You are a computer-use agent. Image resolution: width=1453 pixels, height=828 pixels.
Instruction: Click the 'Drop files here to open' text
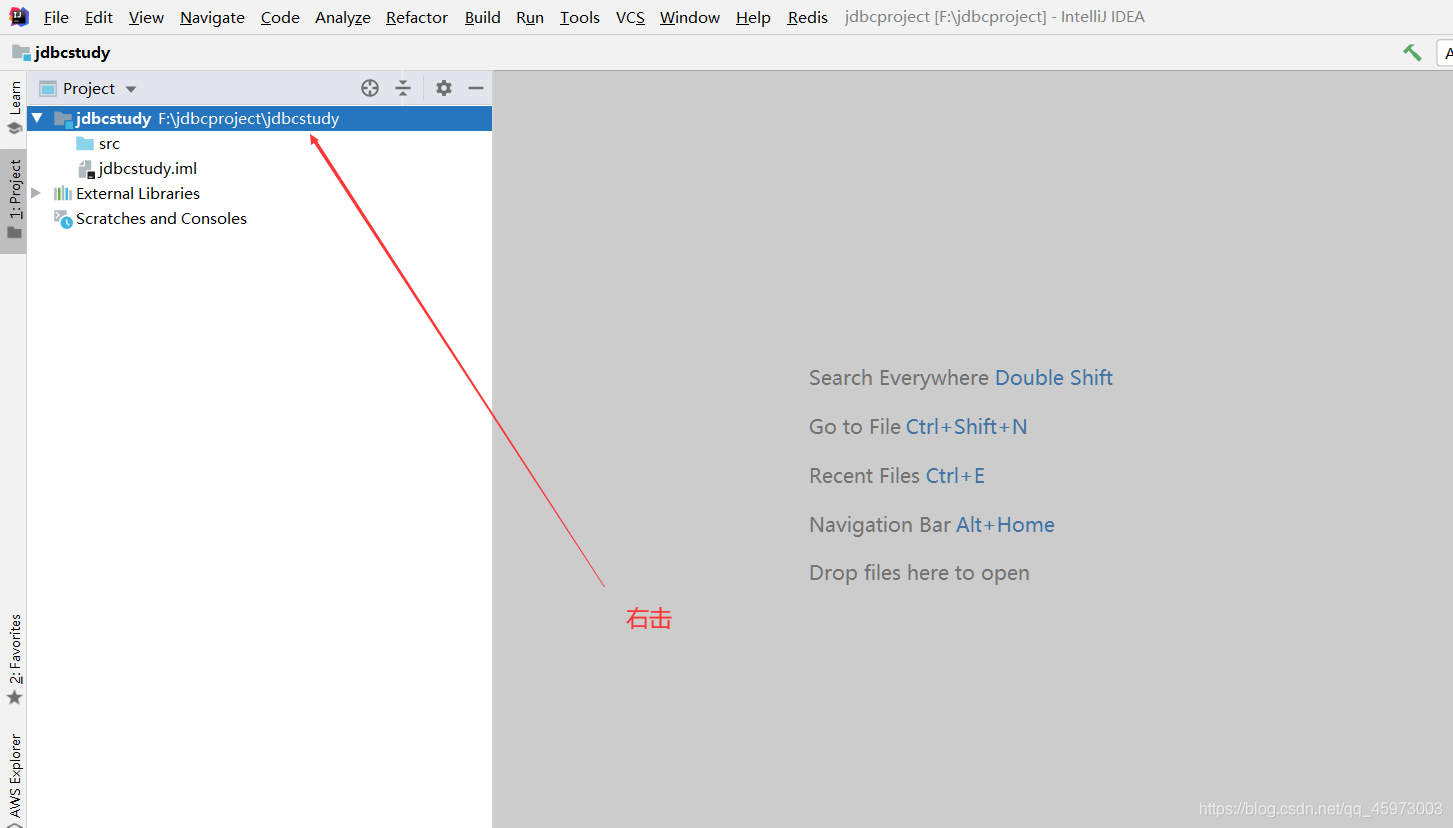pyautogui.click(x=919, y=573)
